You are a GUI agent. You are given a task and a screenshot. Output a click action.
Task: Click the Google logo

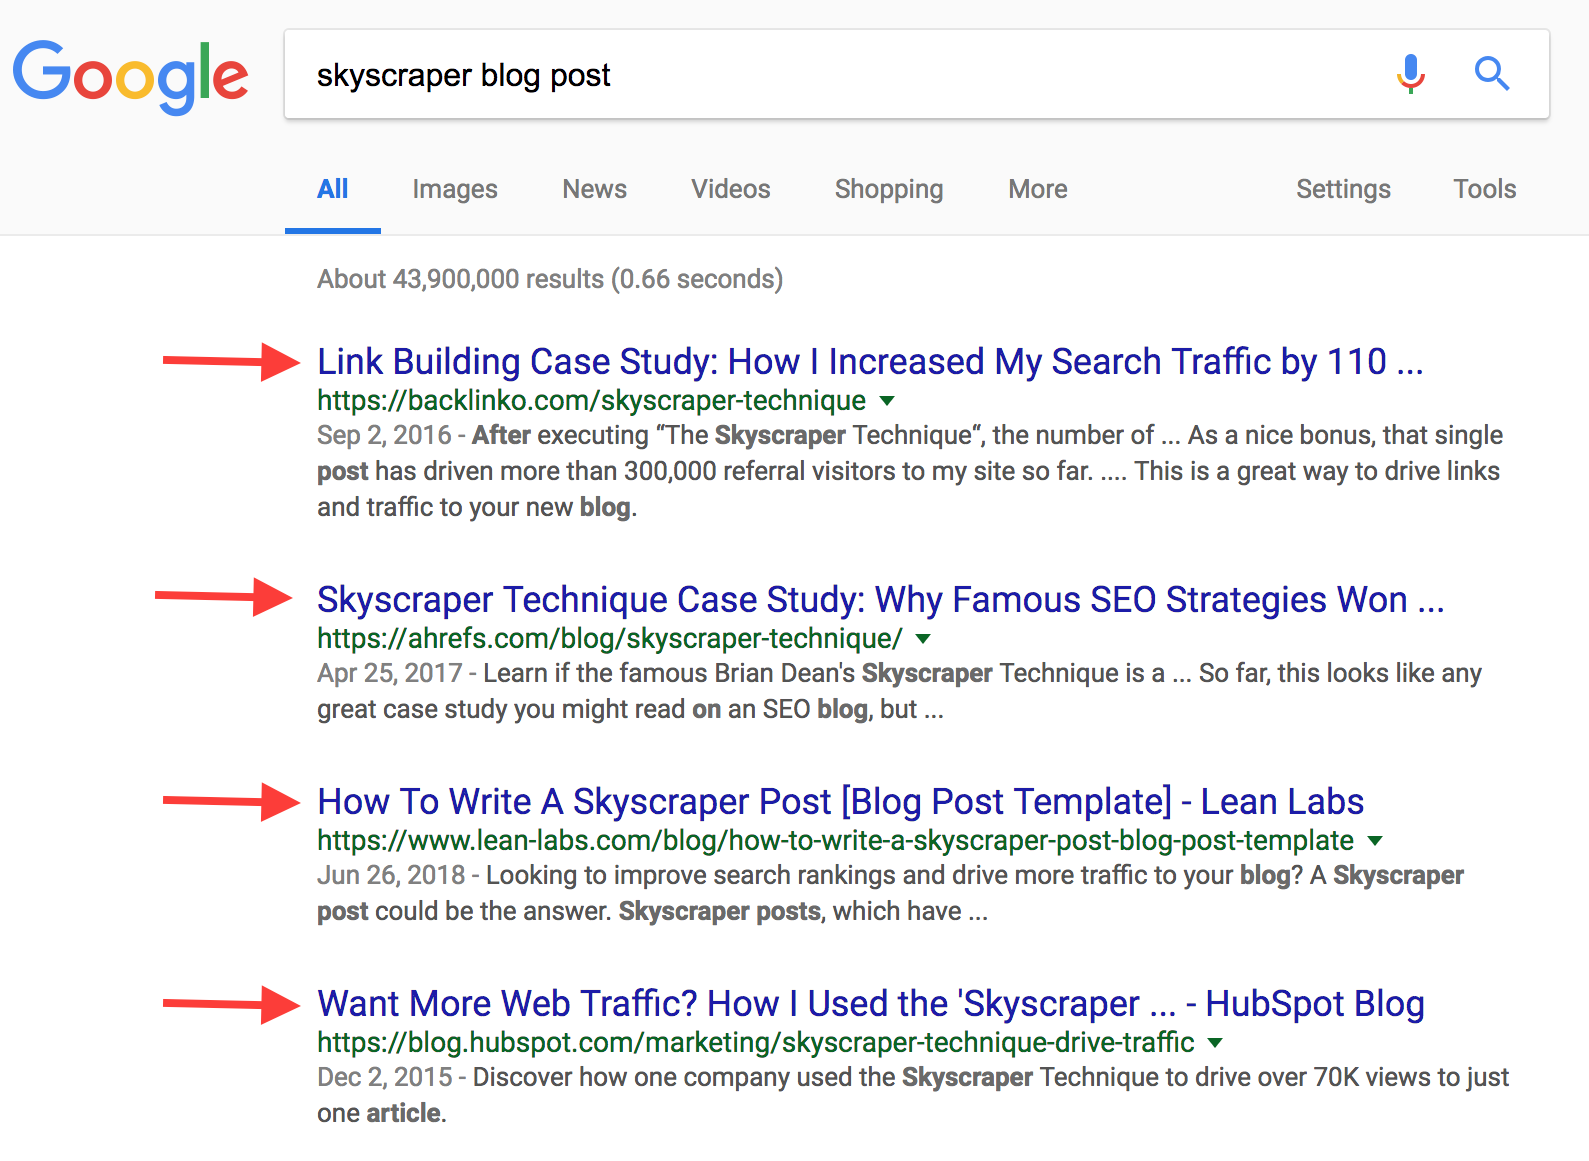(x=130, y=77)
